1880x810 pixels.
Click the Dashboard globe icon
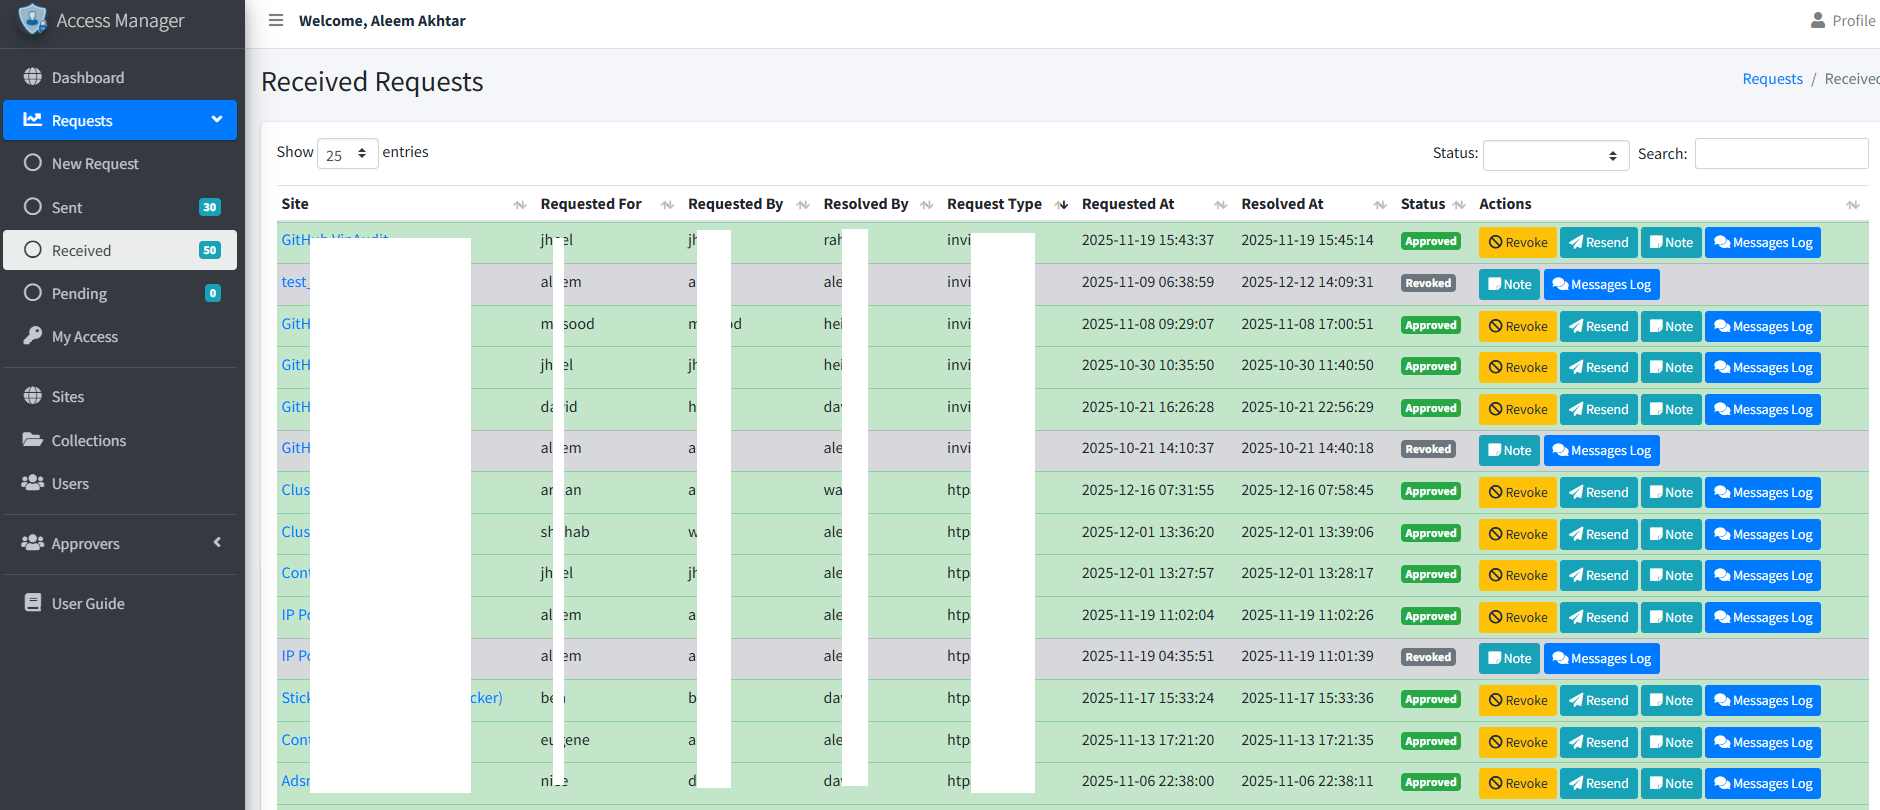33,77
